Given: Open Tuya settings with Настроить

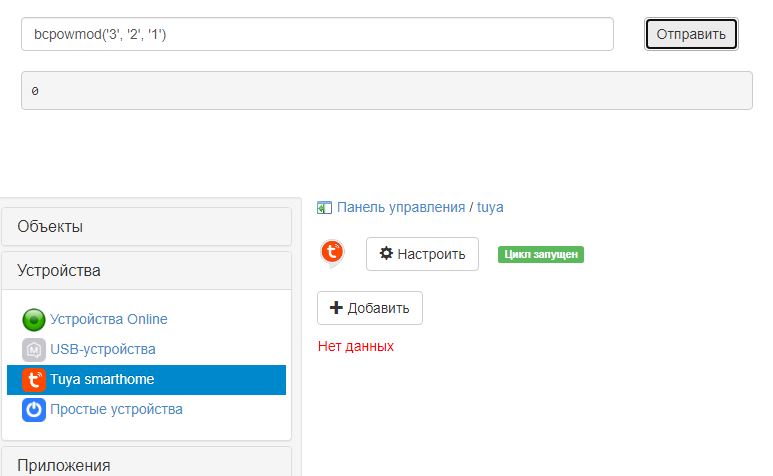Looking at the screenshot, I should point(422,254).
